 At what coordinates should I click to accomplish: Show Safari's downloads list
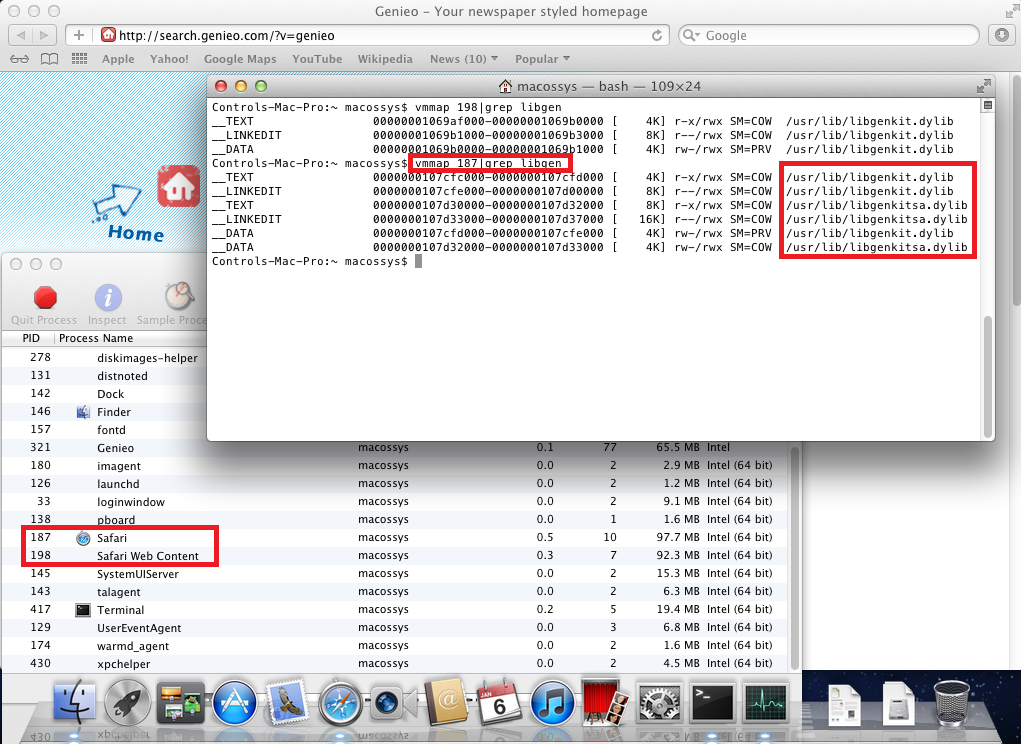pos(1001,35)
